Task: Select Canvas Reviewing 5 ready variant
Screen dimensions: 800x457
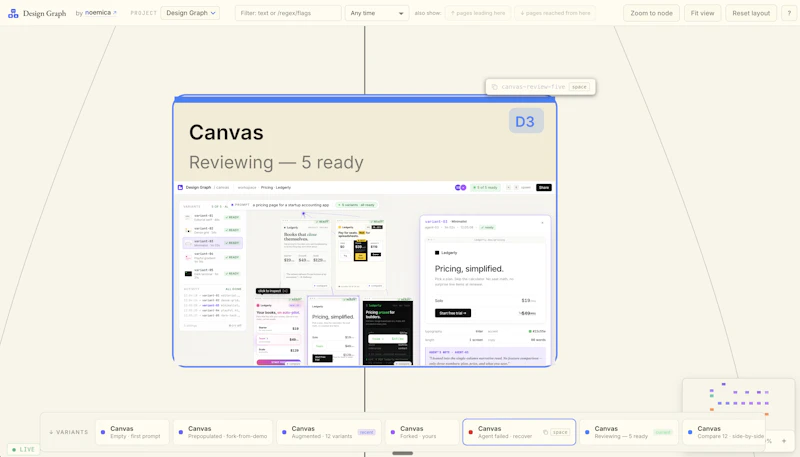Action: (629, 432)
